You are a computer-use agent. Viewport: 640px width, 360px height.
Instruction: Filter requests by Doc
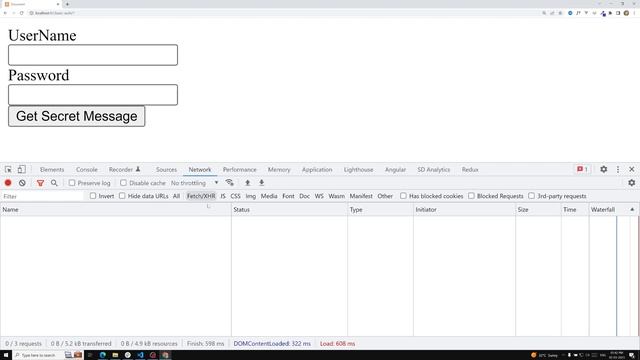(x=304, y=196)
